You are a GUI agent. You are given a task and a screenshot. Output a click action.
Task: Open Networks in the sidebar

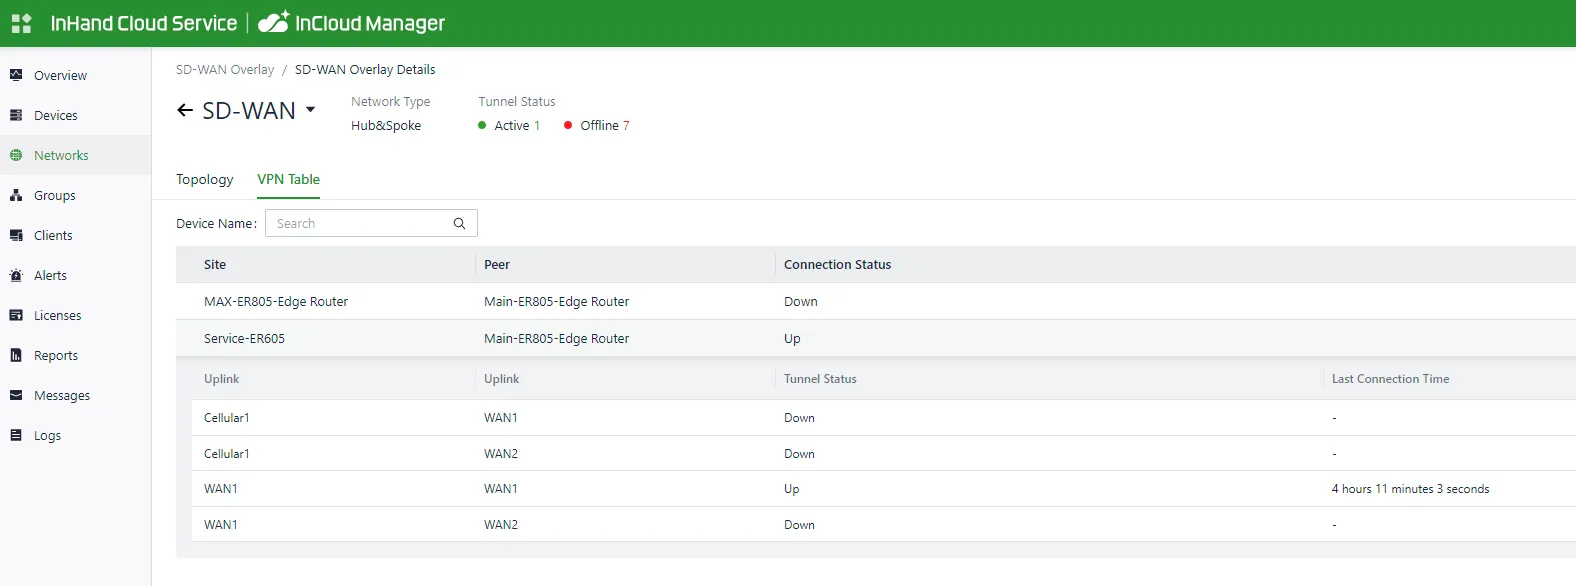75,155
